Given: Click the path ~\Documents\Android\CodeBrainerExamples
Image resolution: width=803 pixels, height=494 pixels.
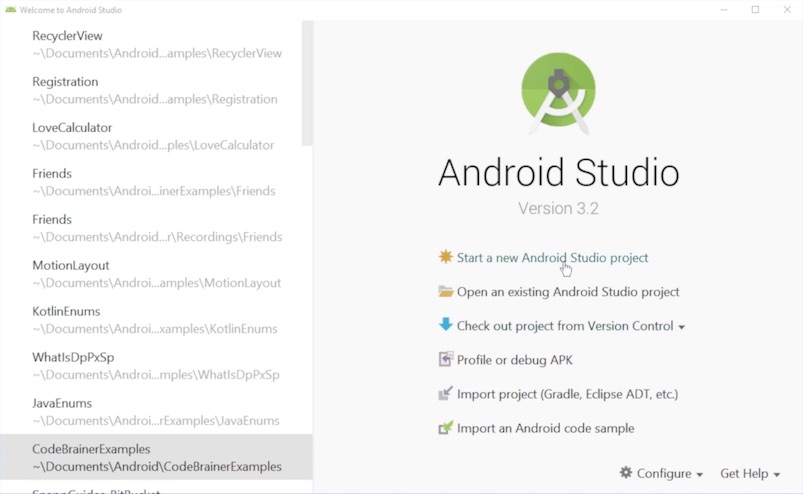Looking at the screenshot, I should tap(157, 466).
